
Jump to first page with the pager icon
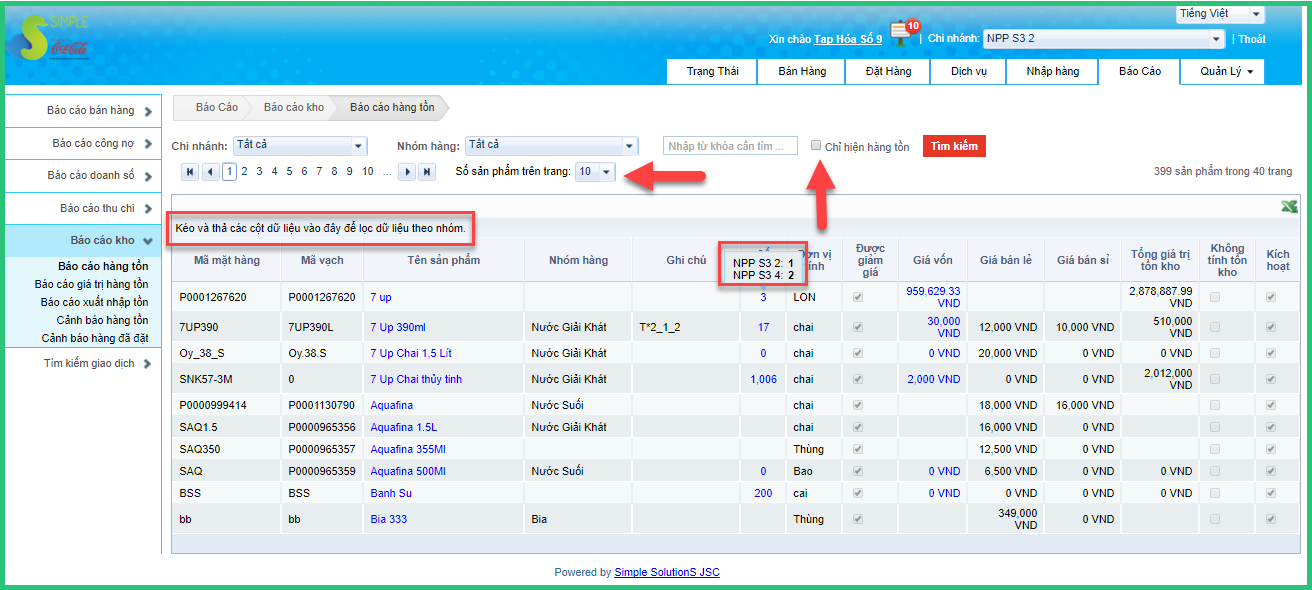point(190,172)
